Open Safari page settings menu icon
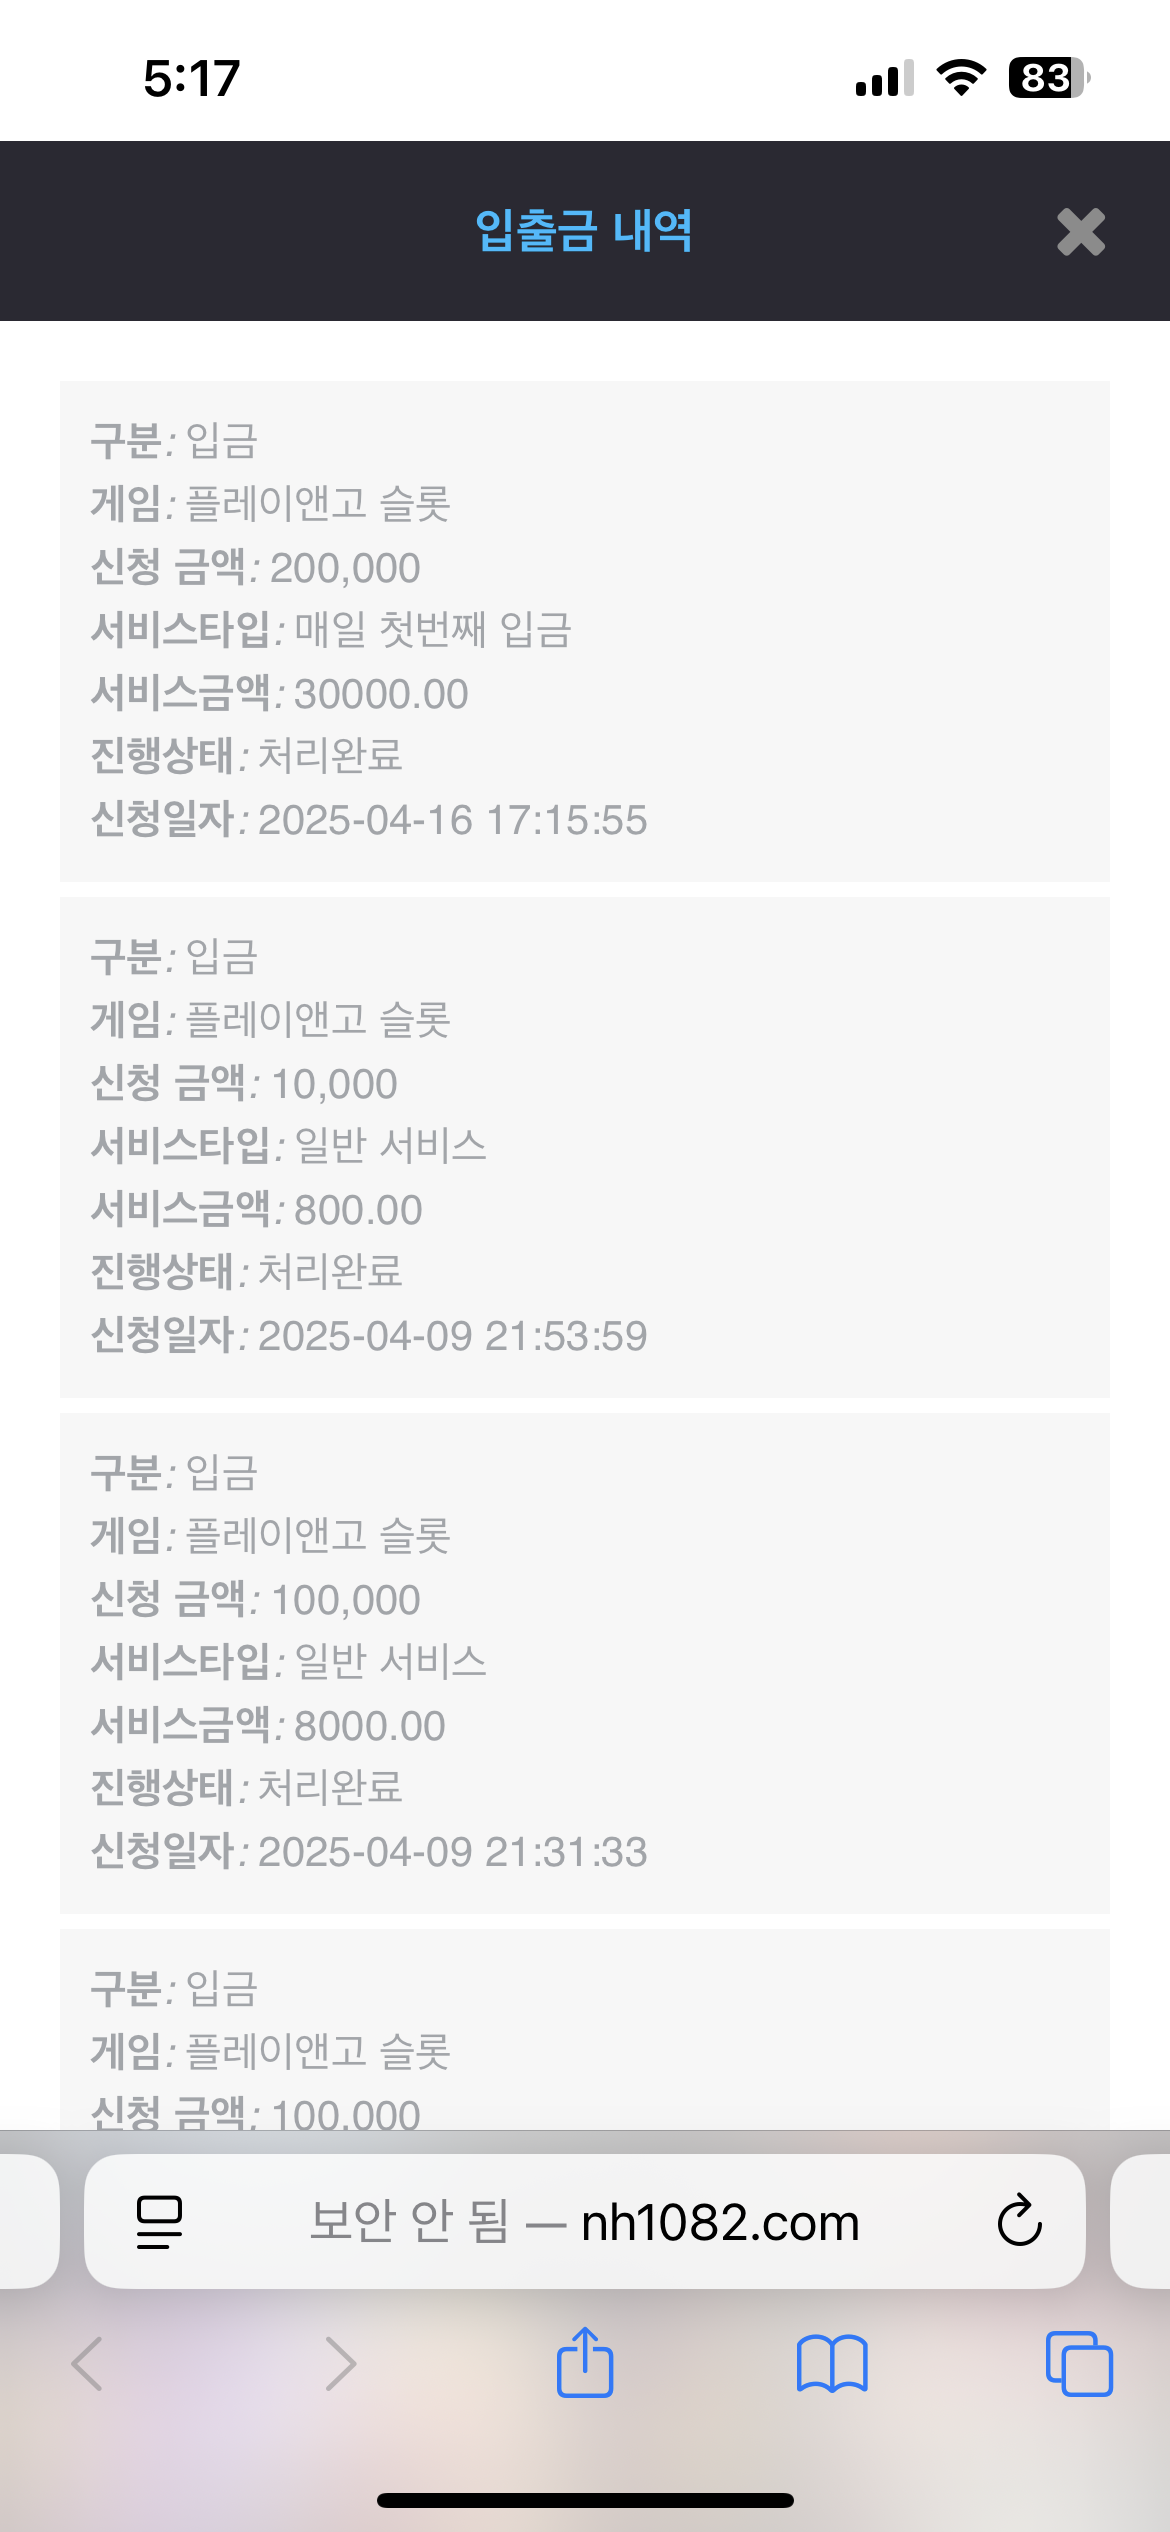 pyautogui.click(x=159, y=2222)
